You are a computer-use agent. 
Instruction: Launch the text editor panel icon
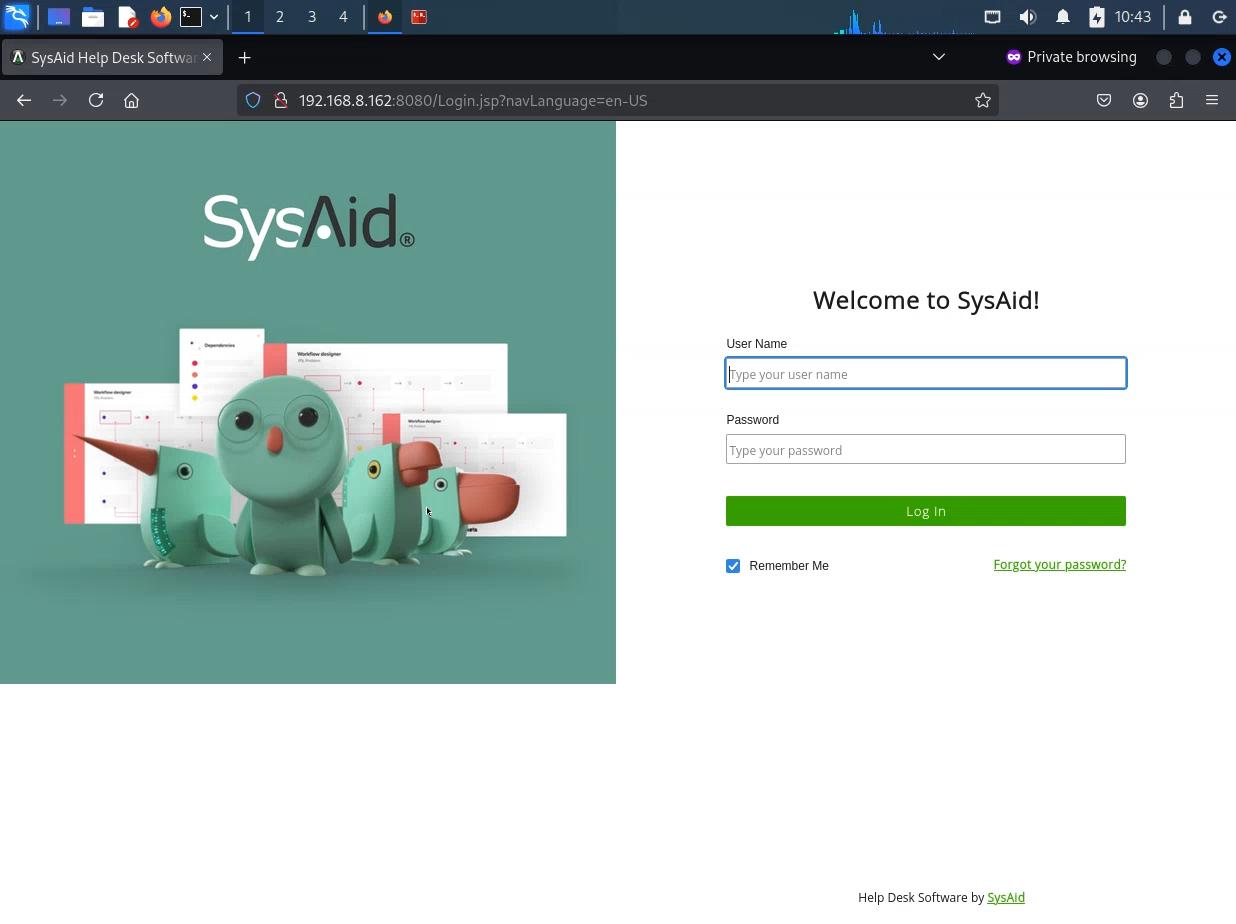click(x=127, y=17)
